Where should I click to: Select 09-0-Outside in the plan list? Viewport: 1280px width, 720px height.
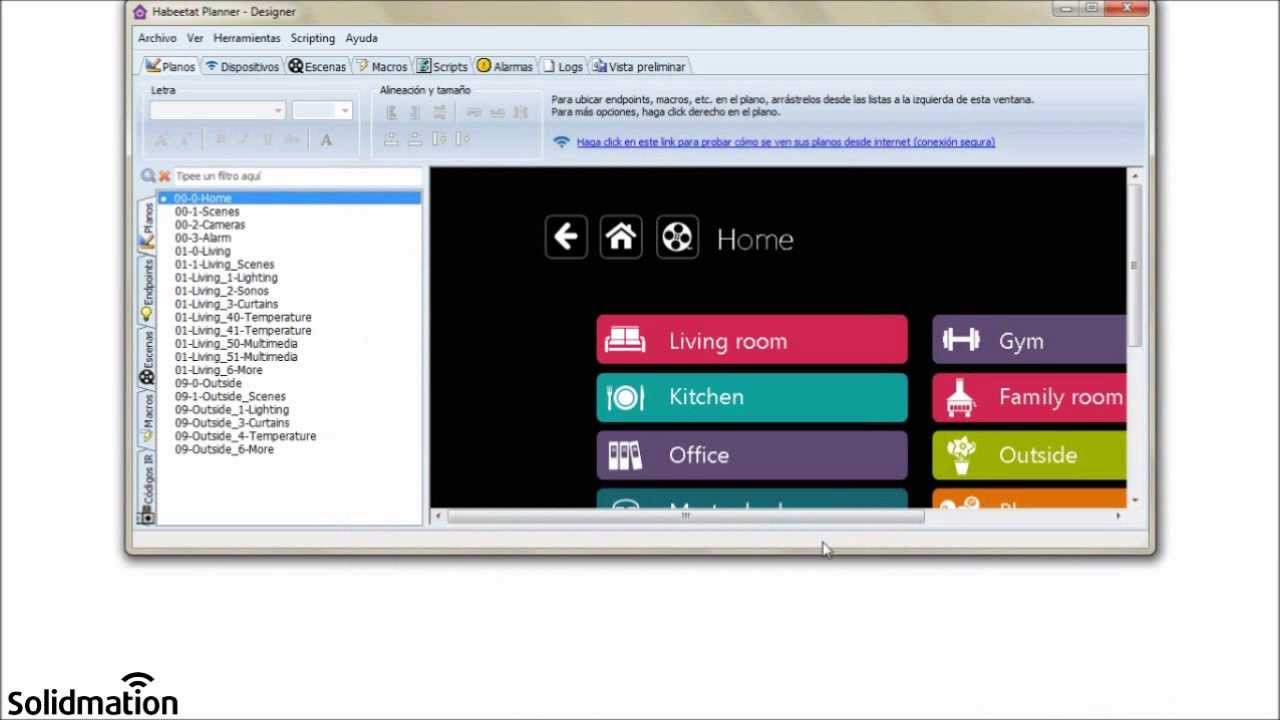pyautogui.click(x=208, y=383)
